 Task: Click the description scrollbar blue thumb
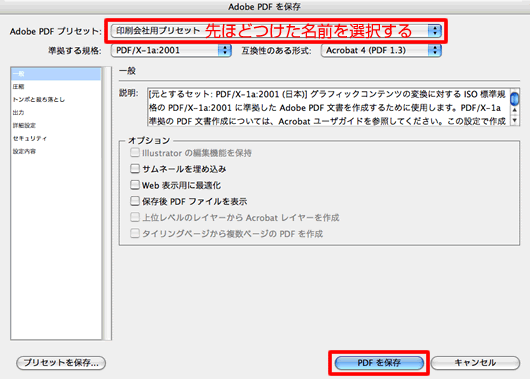pyautogui.click(x=514, y=99)
